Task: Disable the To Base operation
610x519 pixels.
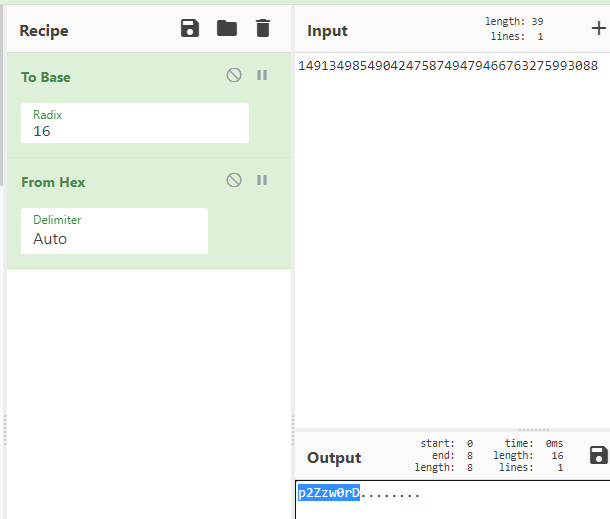Action: click(x=234, y=75)
